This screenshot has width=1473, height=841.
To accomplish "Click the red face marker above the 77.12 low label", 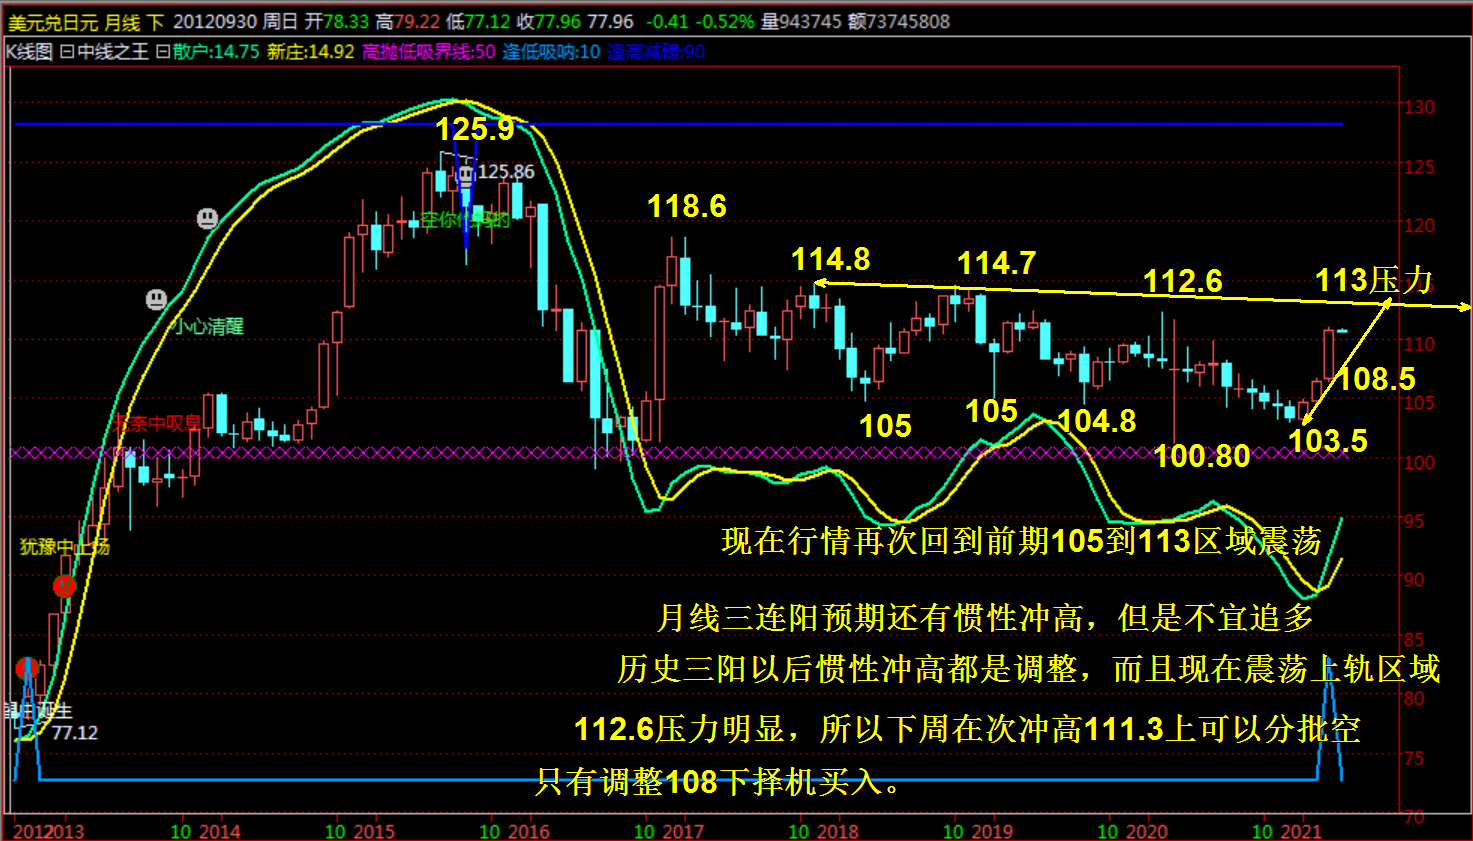I will (x=27, y=668).
